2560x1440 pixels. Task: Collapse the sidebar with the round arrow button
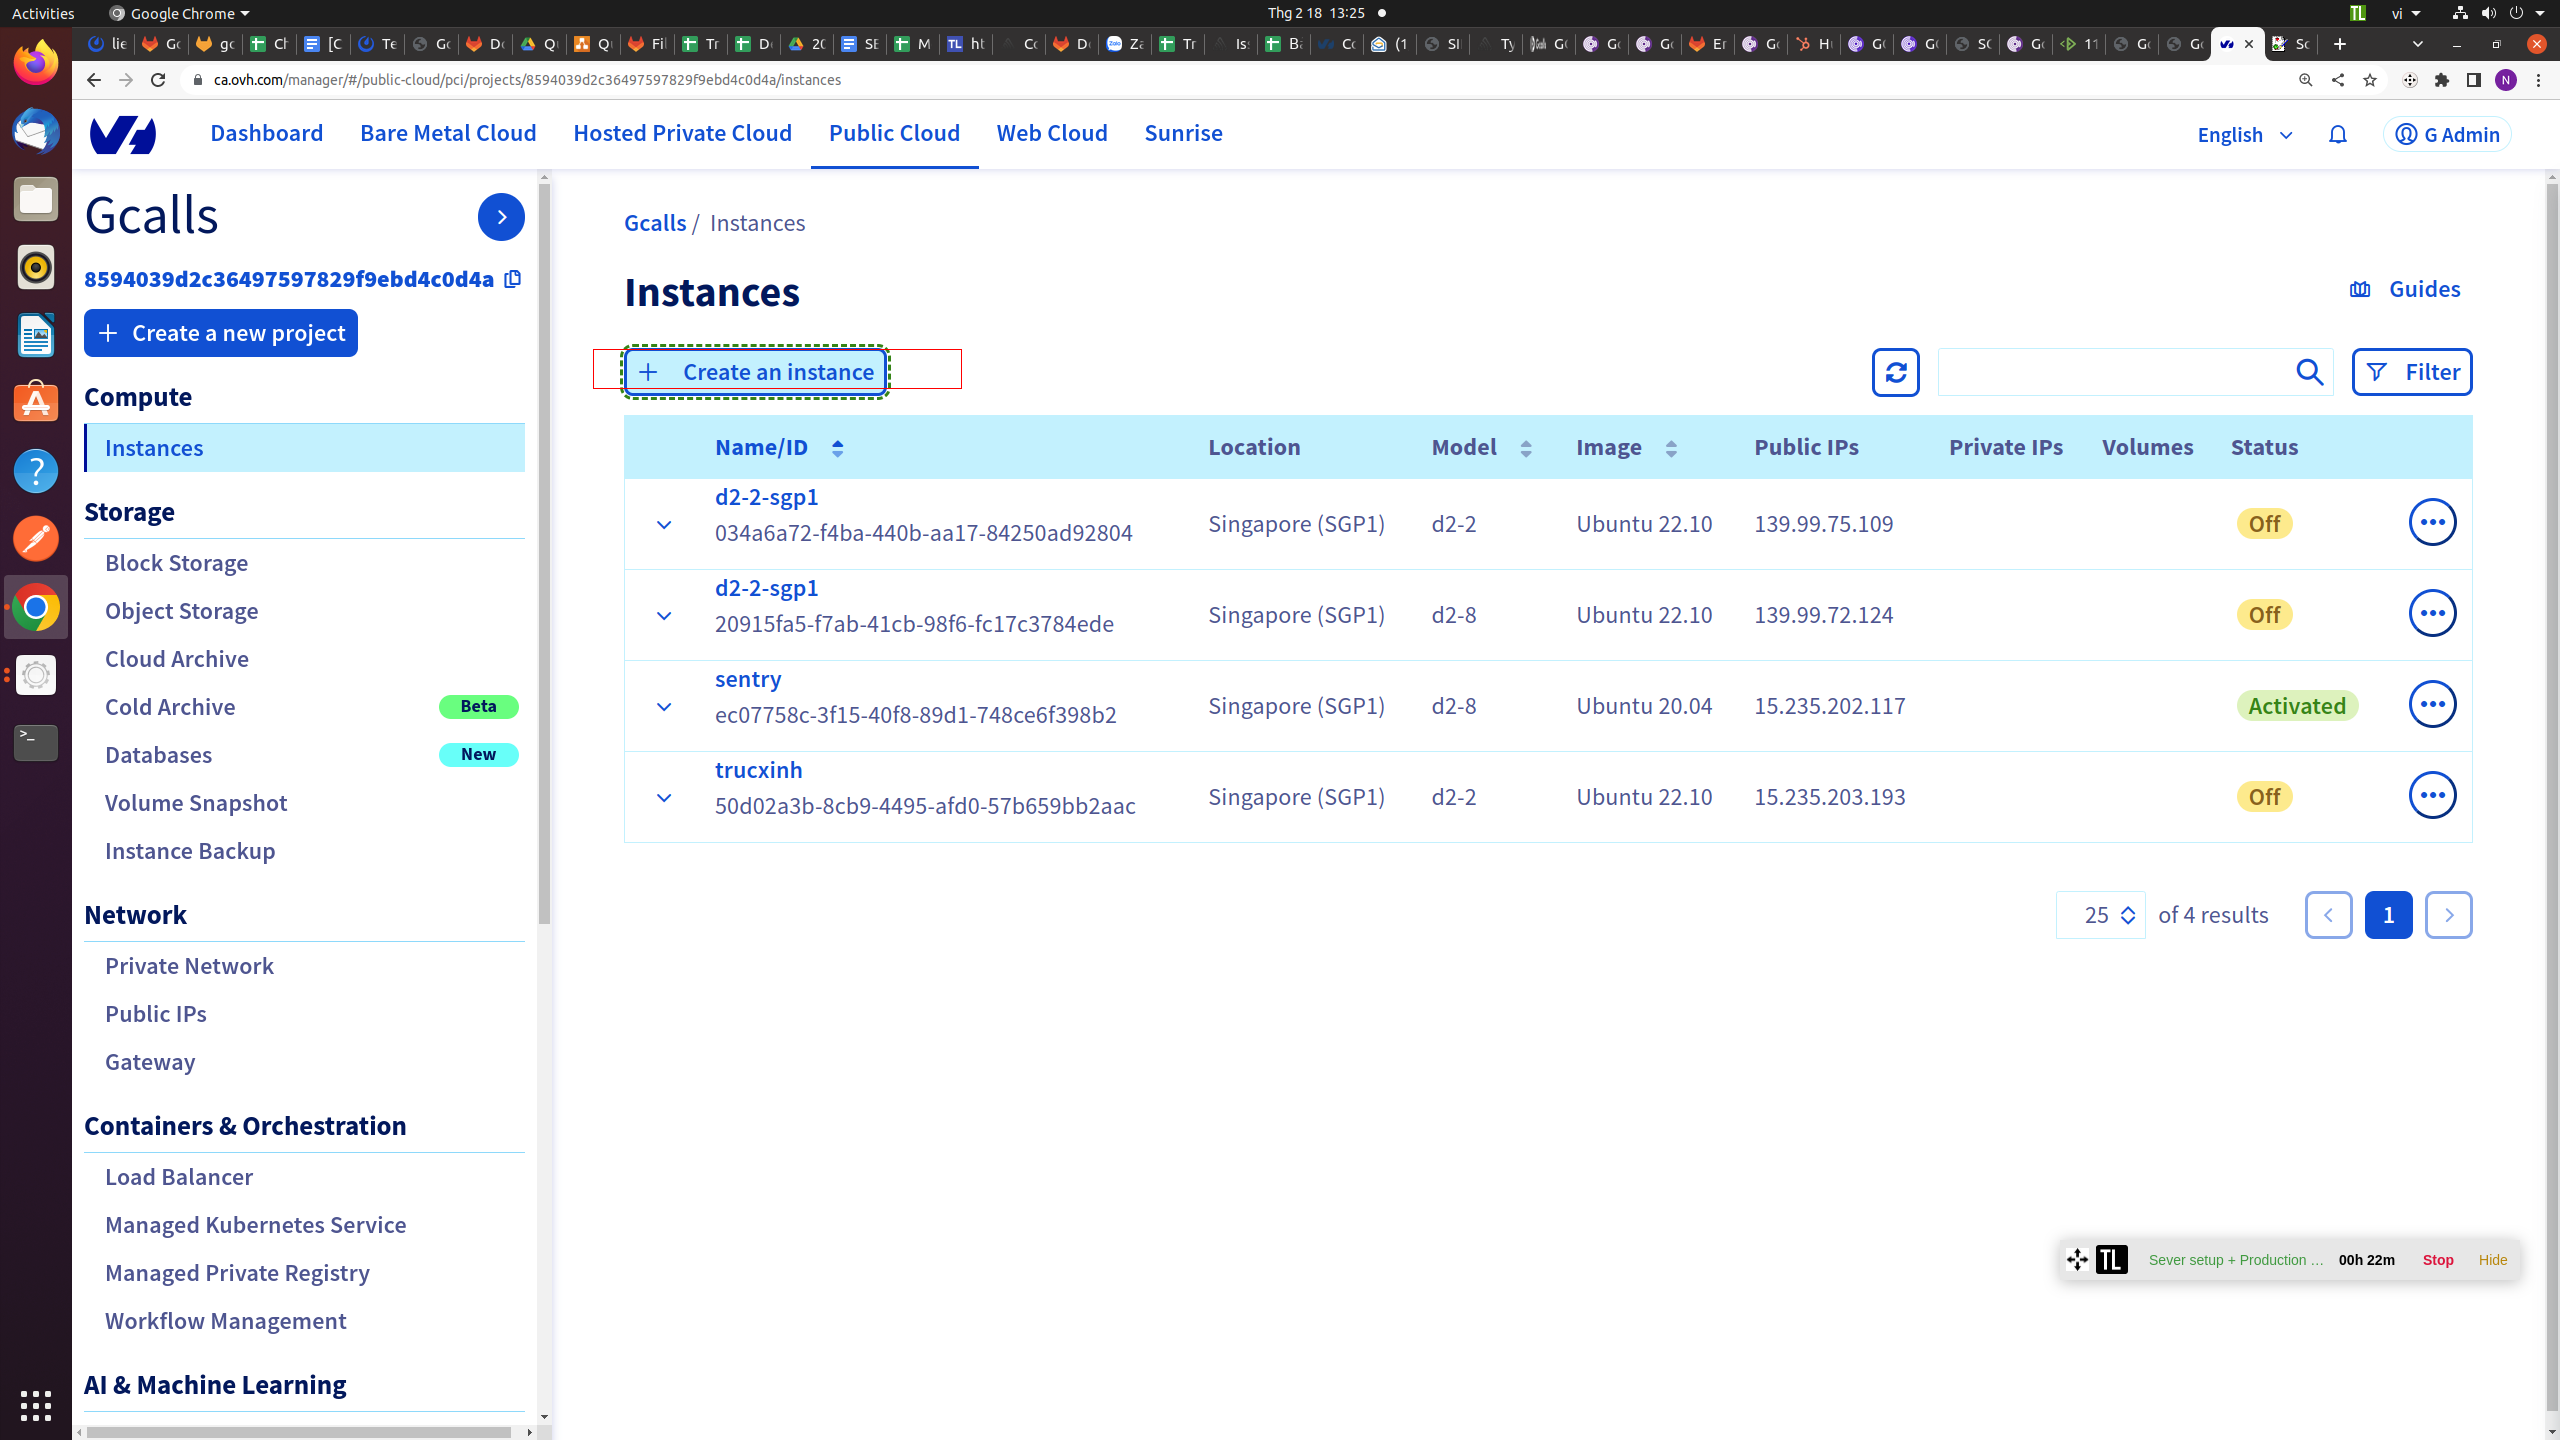click(501, 217)
